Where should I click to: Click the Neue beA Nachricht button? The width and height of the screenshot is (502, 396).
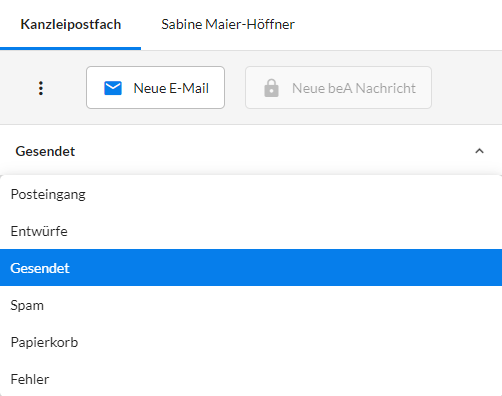338,87
